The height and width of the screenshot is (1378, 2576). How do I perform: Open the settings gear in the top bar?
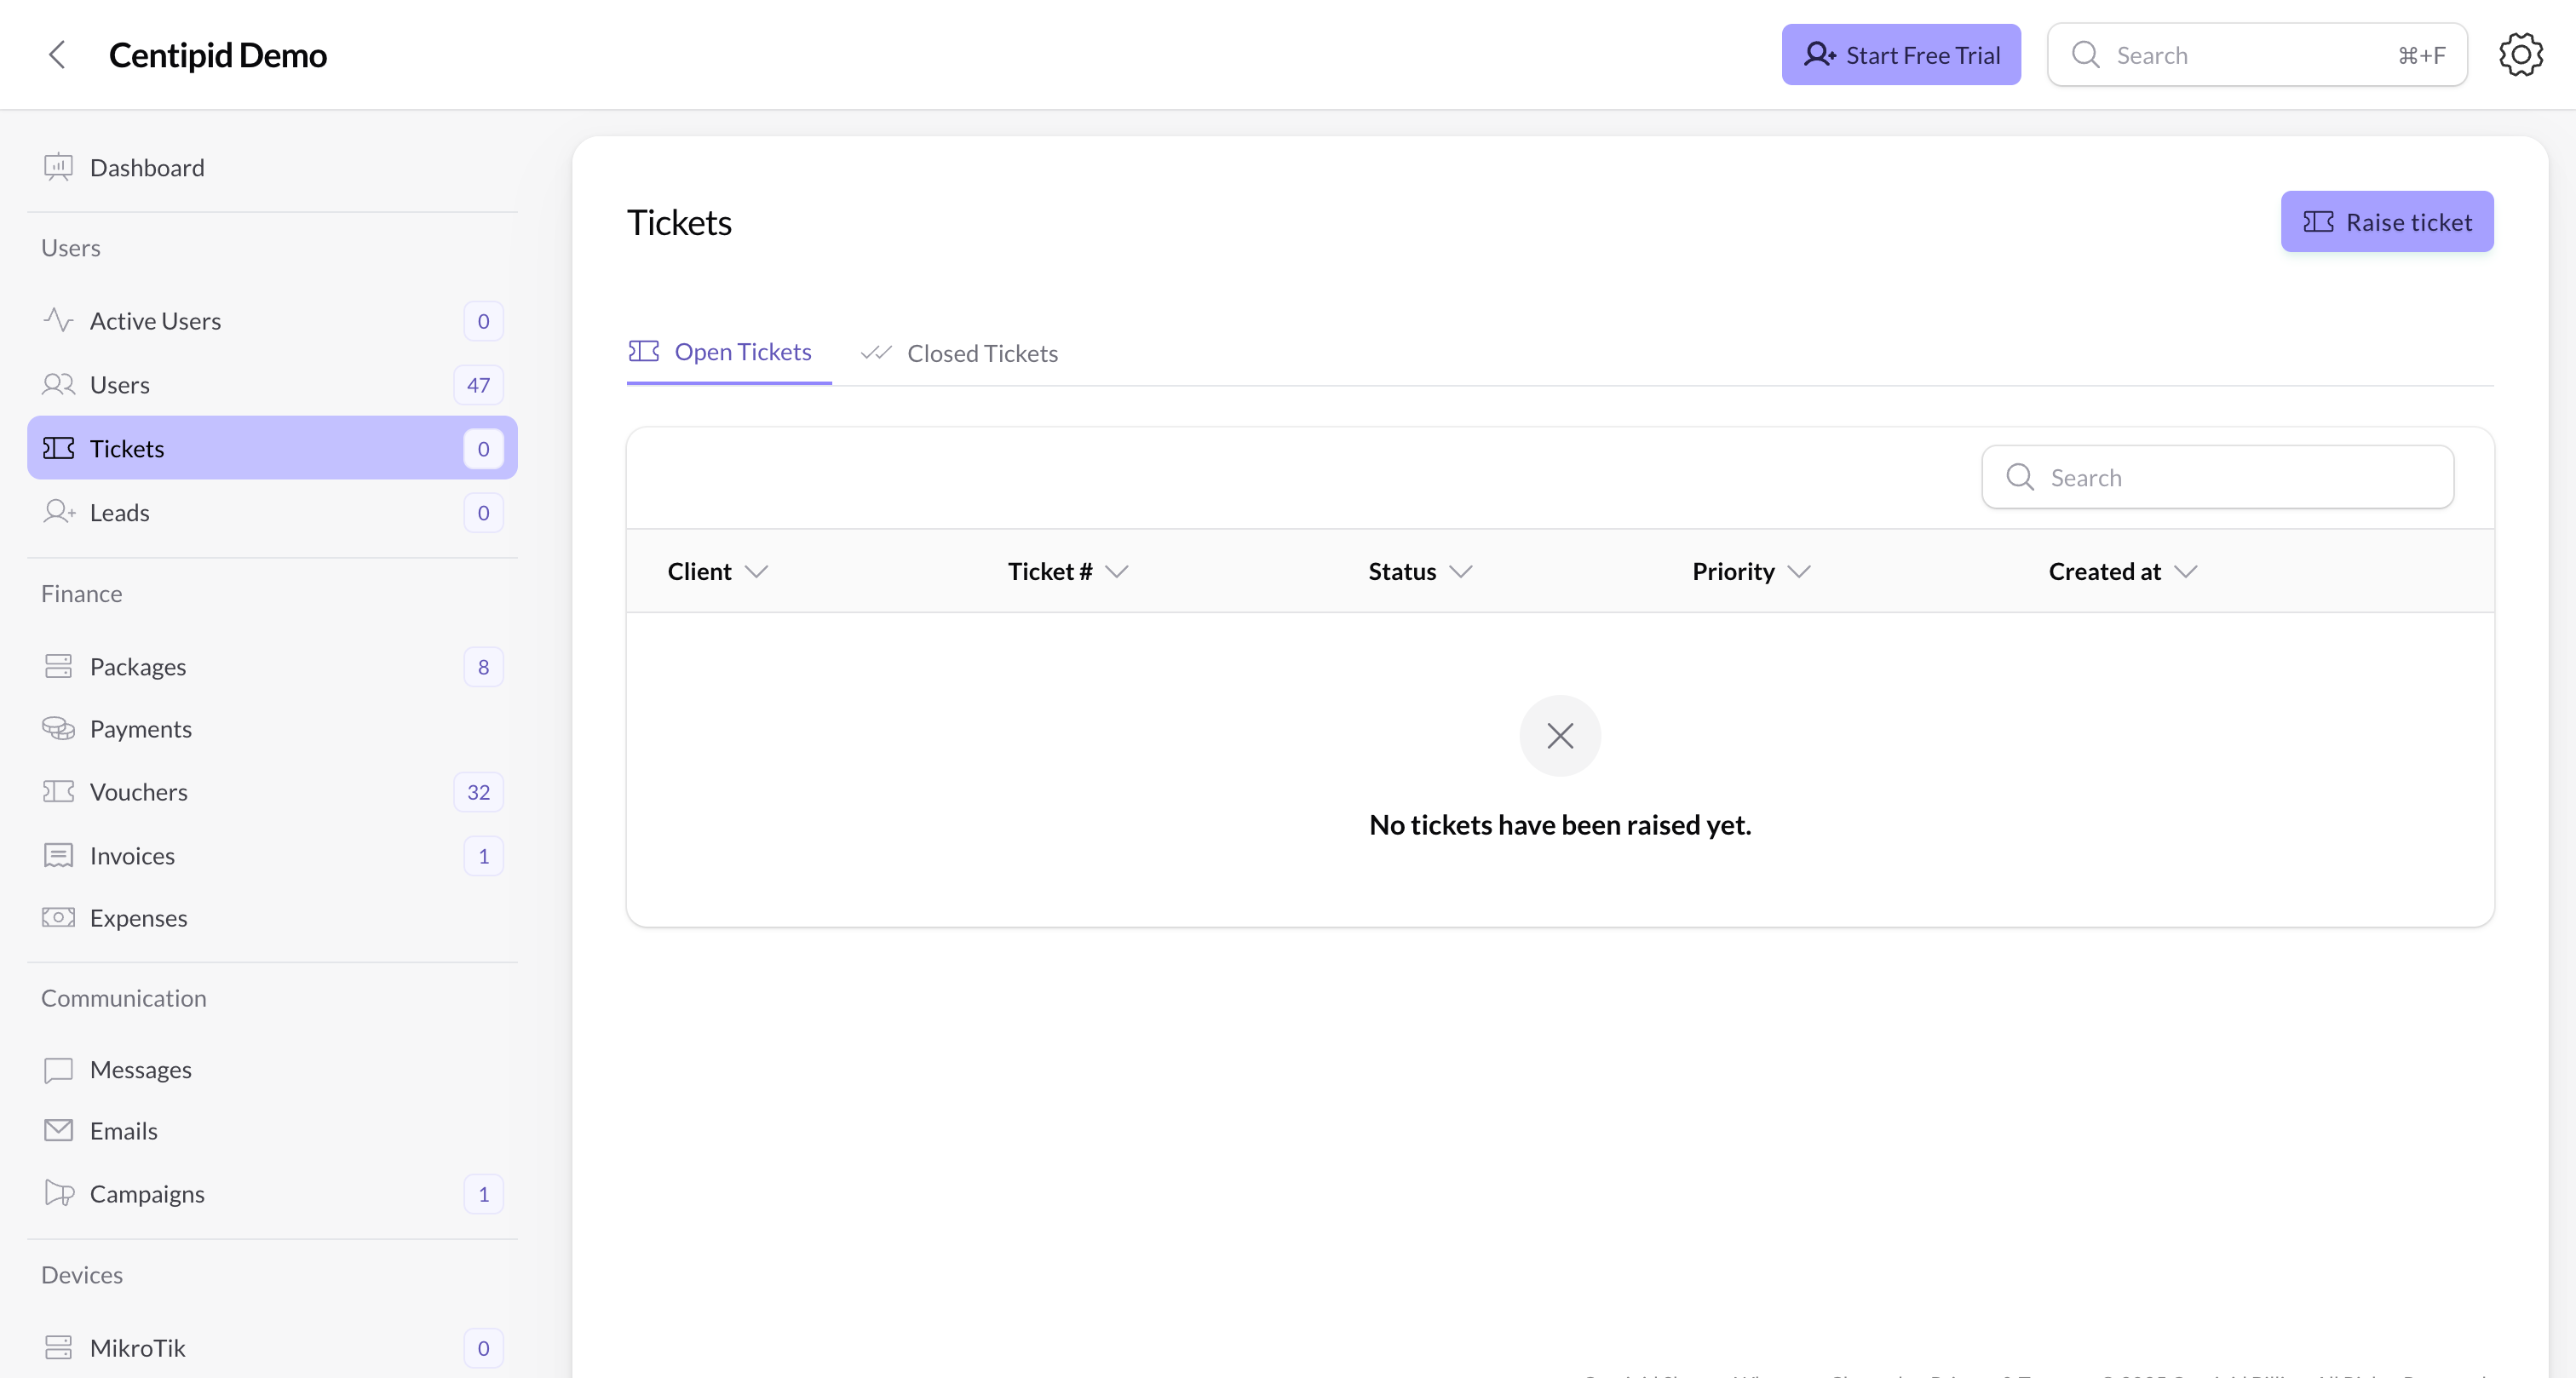tap(2521, 54)
